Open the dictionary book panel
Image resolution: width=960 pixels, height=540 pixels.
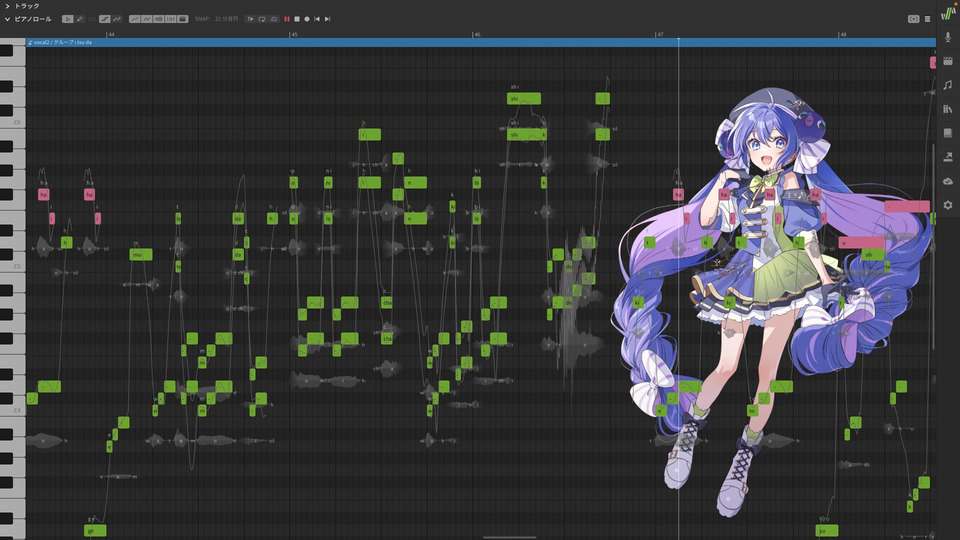[948, 133]
